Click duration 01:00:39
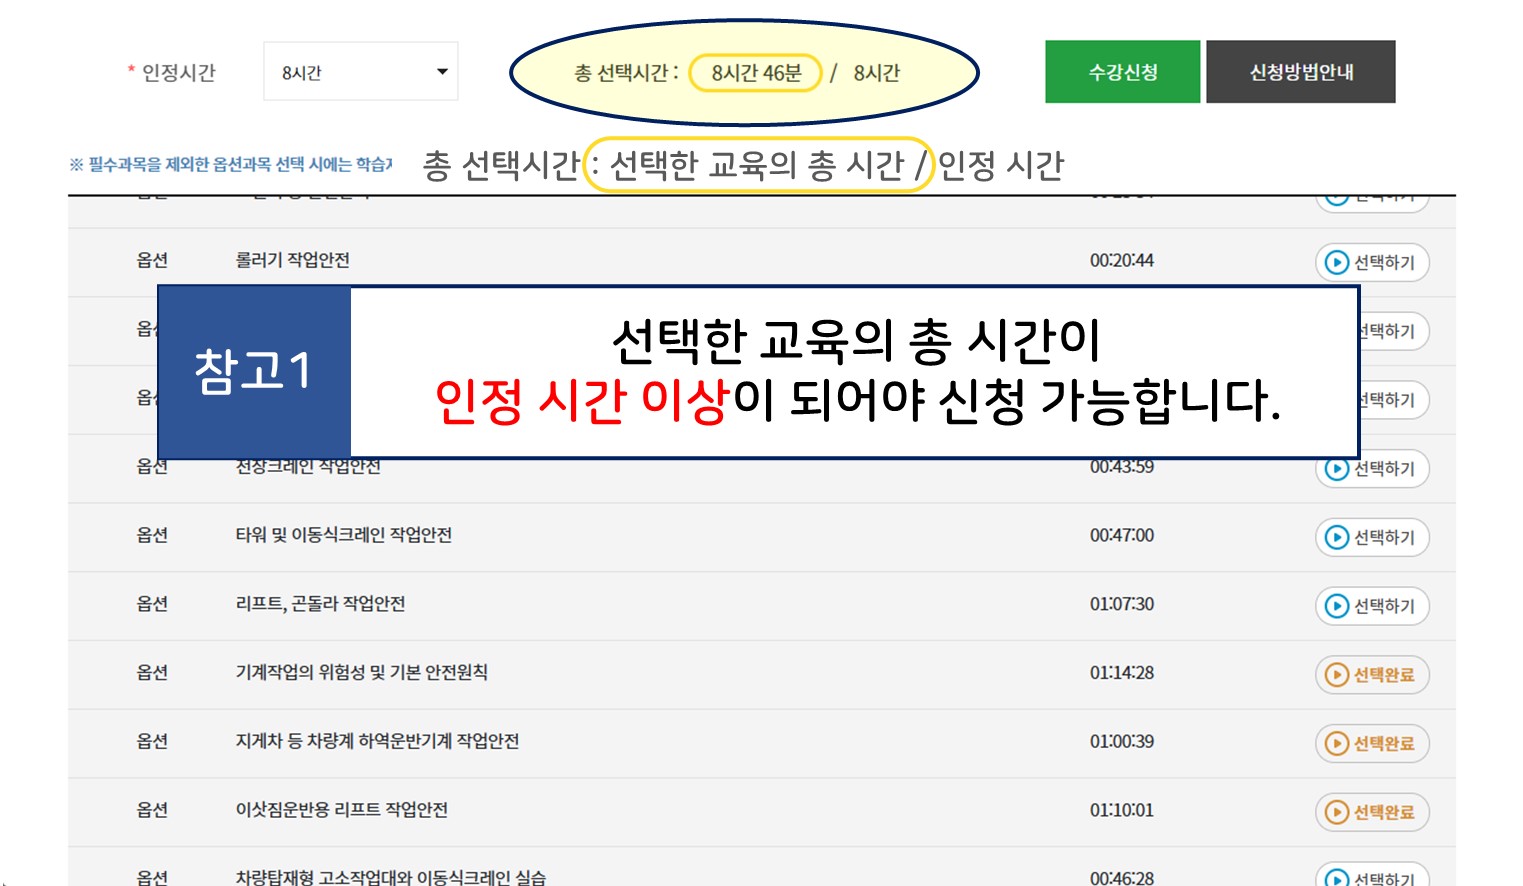This screenshot has width=1523, height=886. 1121,741
